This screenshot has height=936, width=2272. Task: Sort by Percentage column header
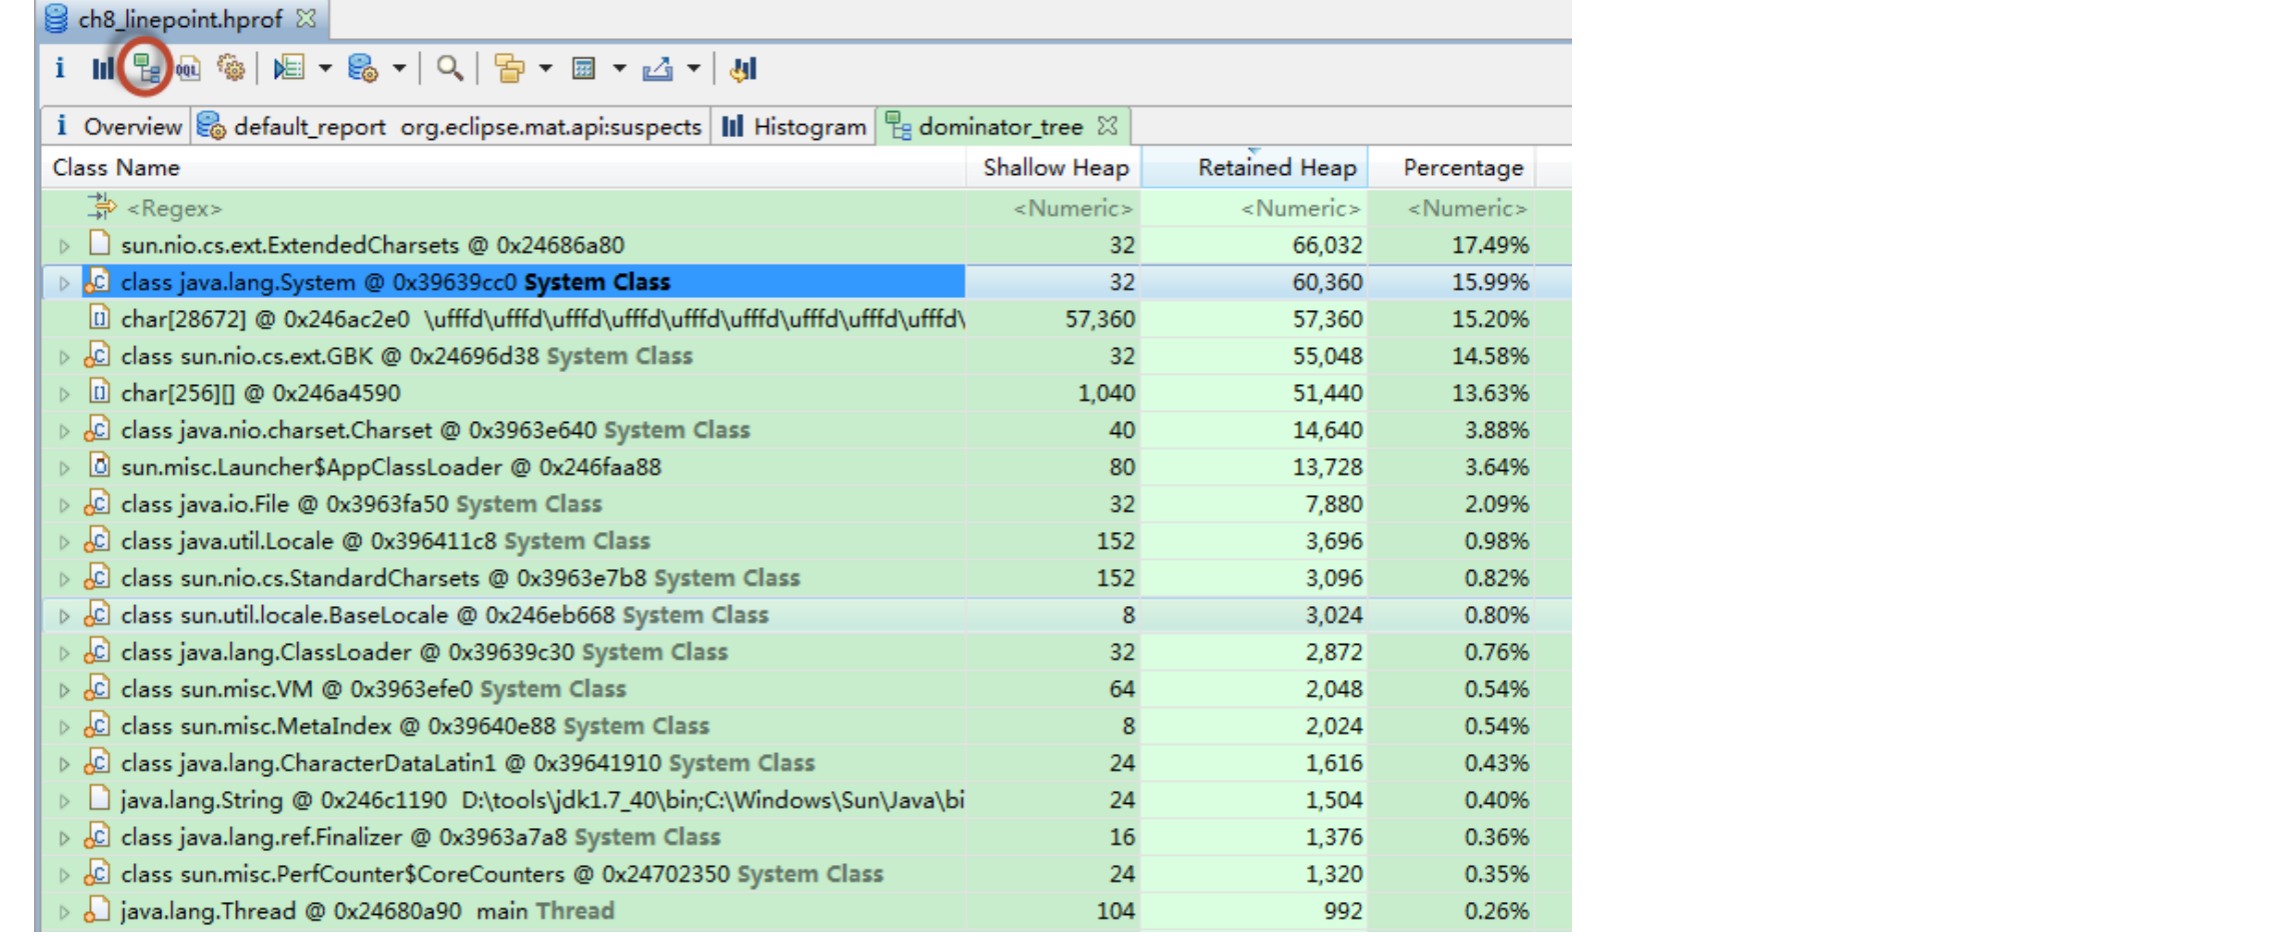[x=1451, y=167]
